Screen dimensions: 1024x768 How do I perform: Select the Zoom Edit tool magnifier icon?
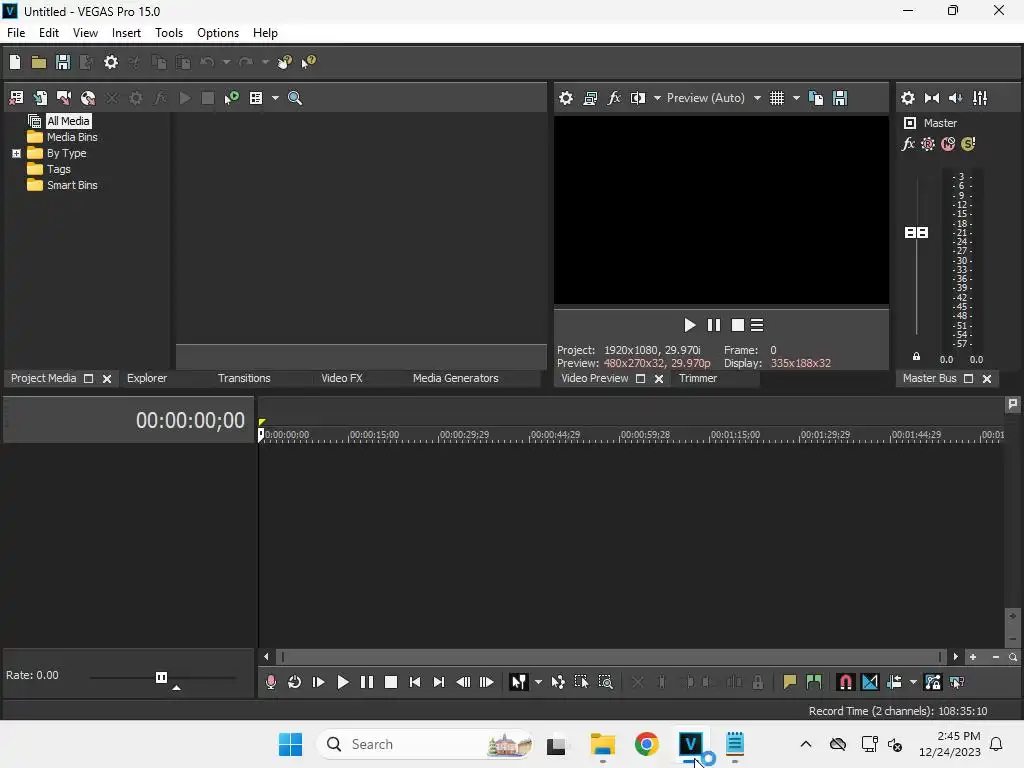pyautogui.click(x=605, y=682)
